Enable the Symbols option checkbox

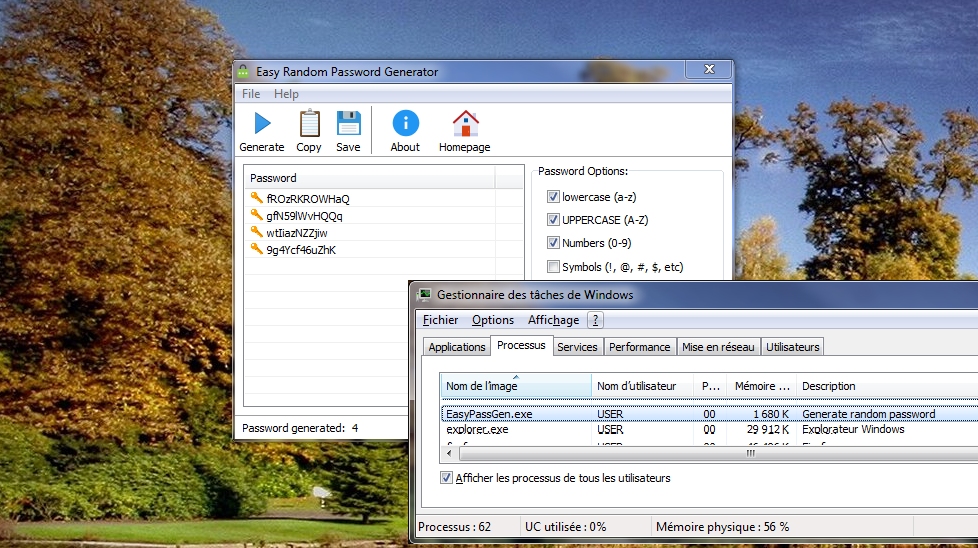pyautogui.click(x=553, y=266)
